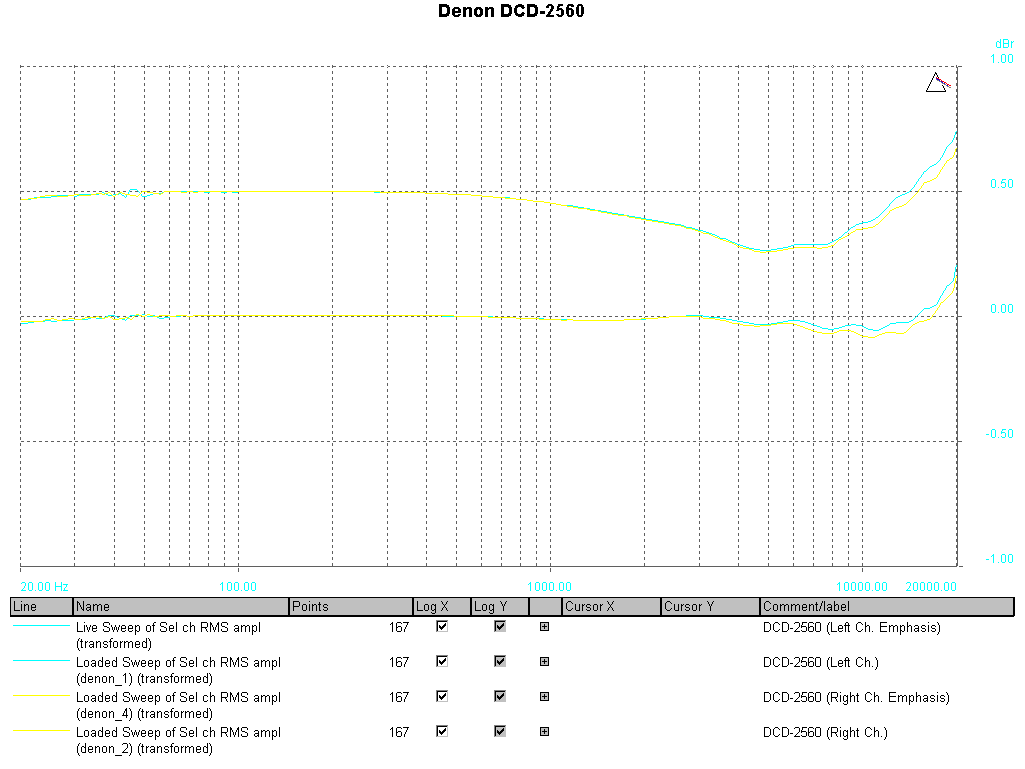The width and height of the screenshot is (1025, 769).
Task: Toggle Log X for Left Ch. Emphasis row
Action: (x=442, y=626)
